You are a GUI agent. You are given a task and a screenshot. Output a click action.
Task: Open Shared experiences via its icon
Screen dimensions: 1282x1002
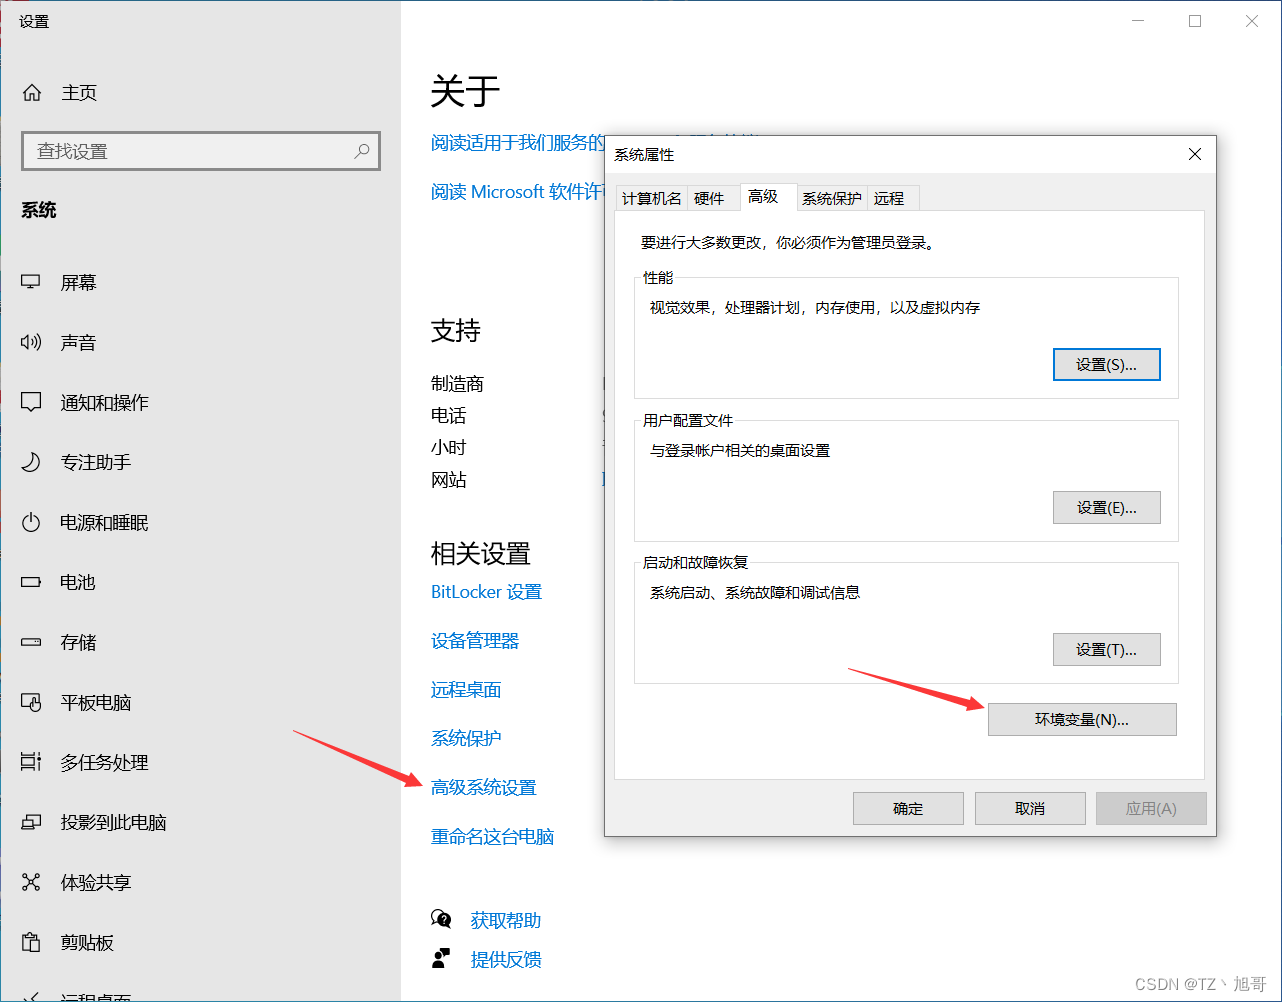[x=31, y=883]
